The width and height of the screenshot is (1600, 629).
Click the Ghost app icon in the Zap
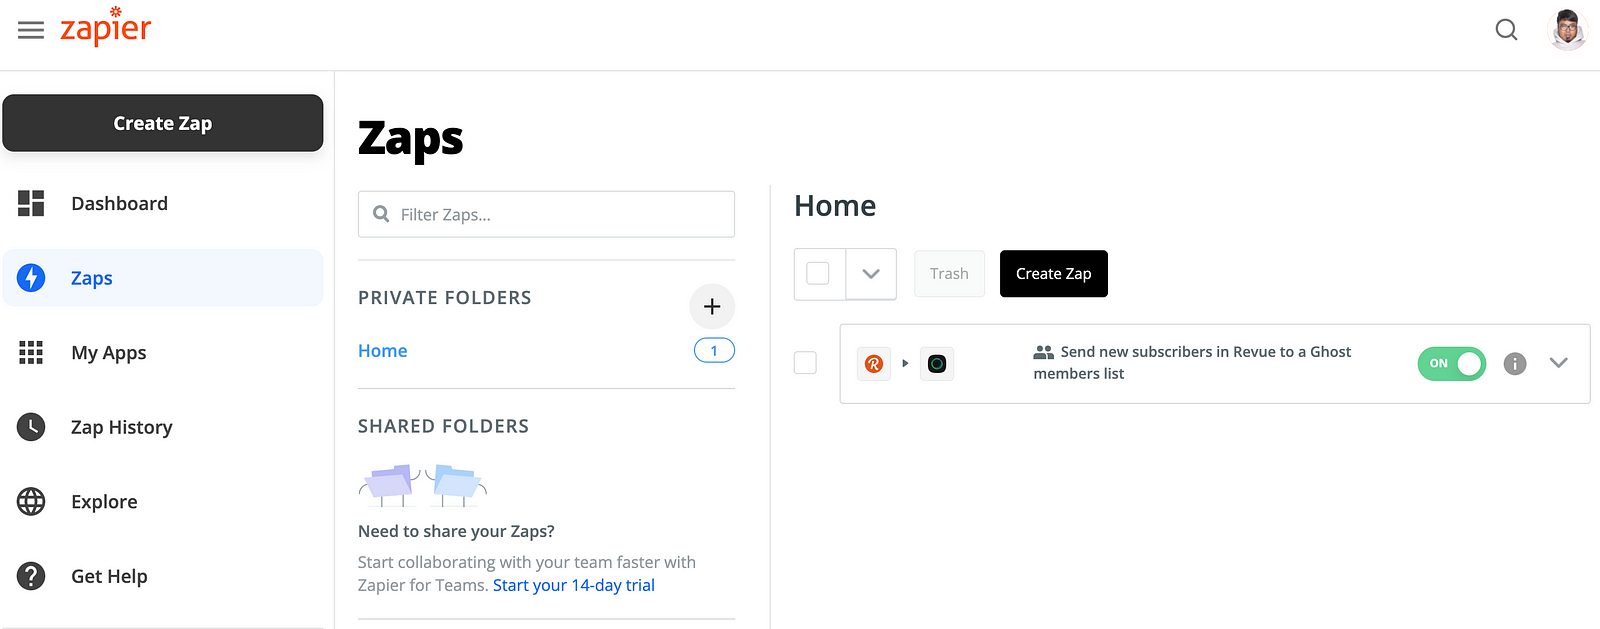[937, 364]
